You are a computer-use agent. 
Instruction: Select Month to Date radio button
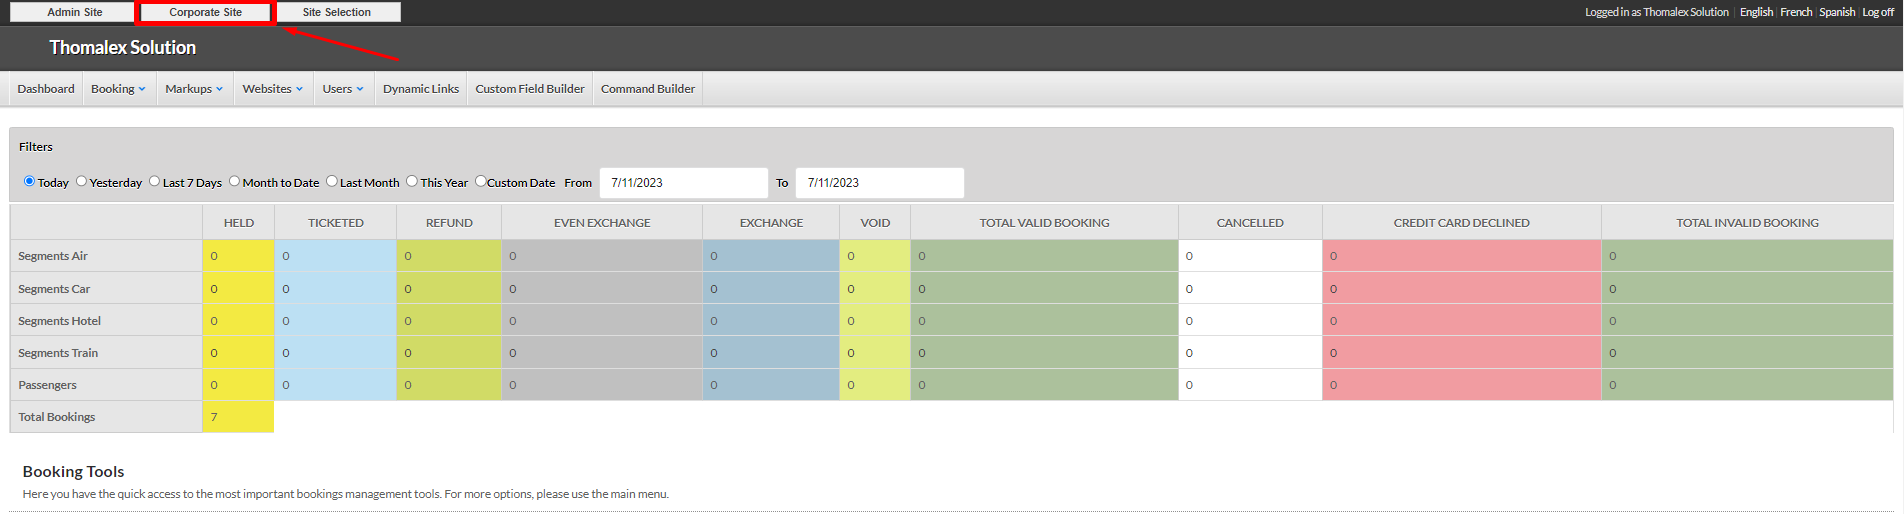[x=234, y=181]
